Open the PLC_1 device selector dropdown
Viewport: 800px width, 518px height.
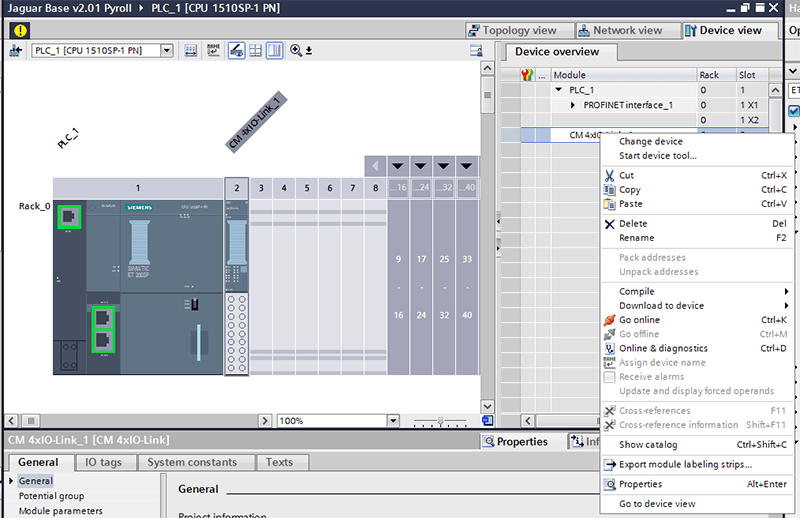tap(167, 51)
